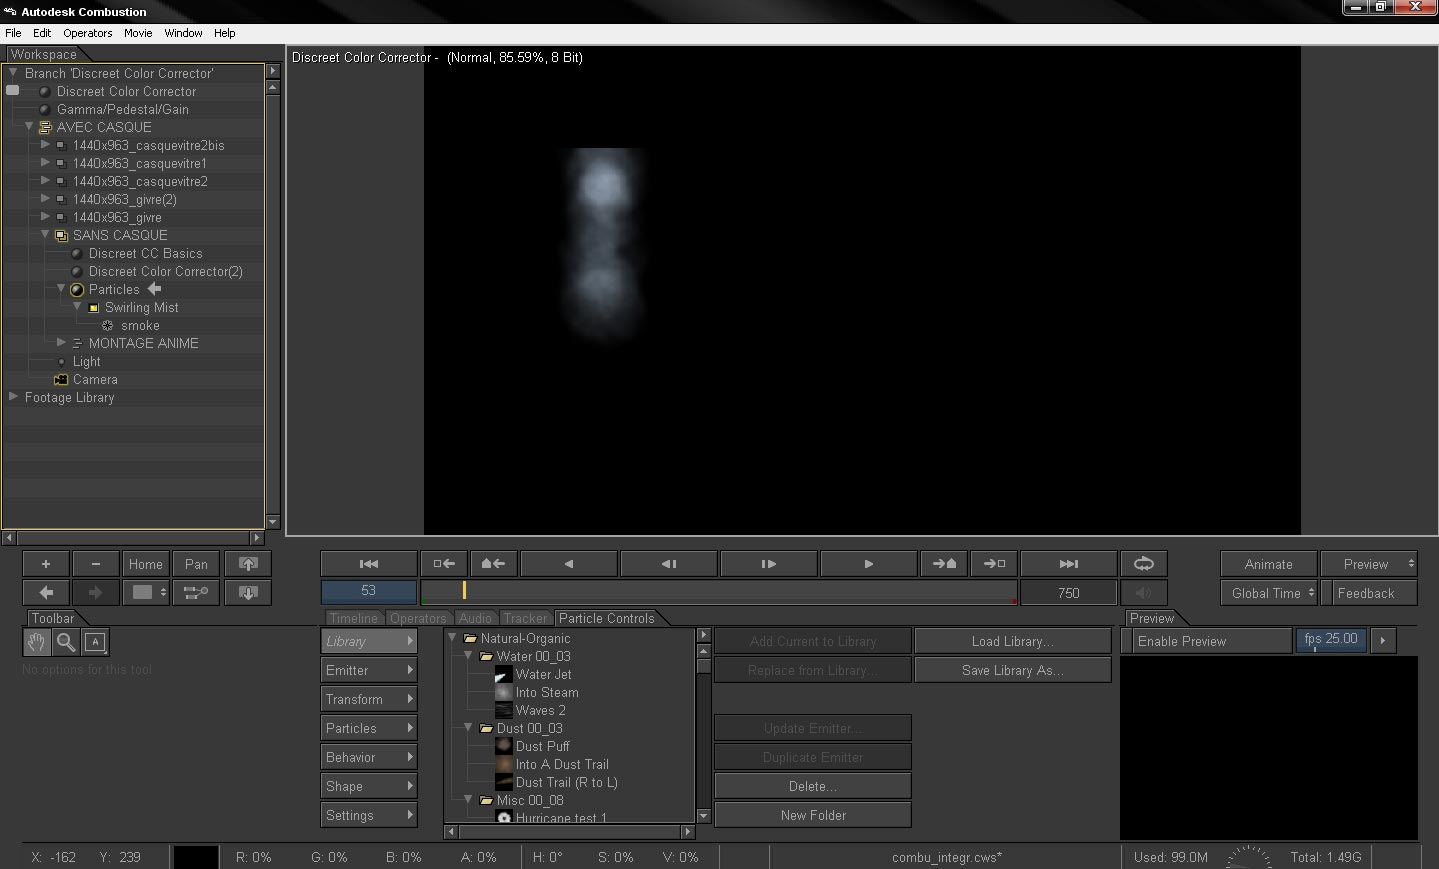Select the 'A' text tool icon

pyautogui.click(x=95, y=642)
